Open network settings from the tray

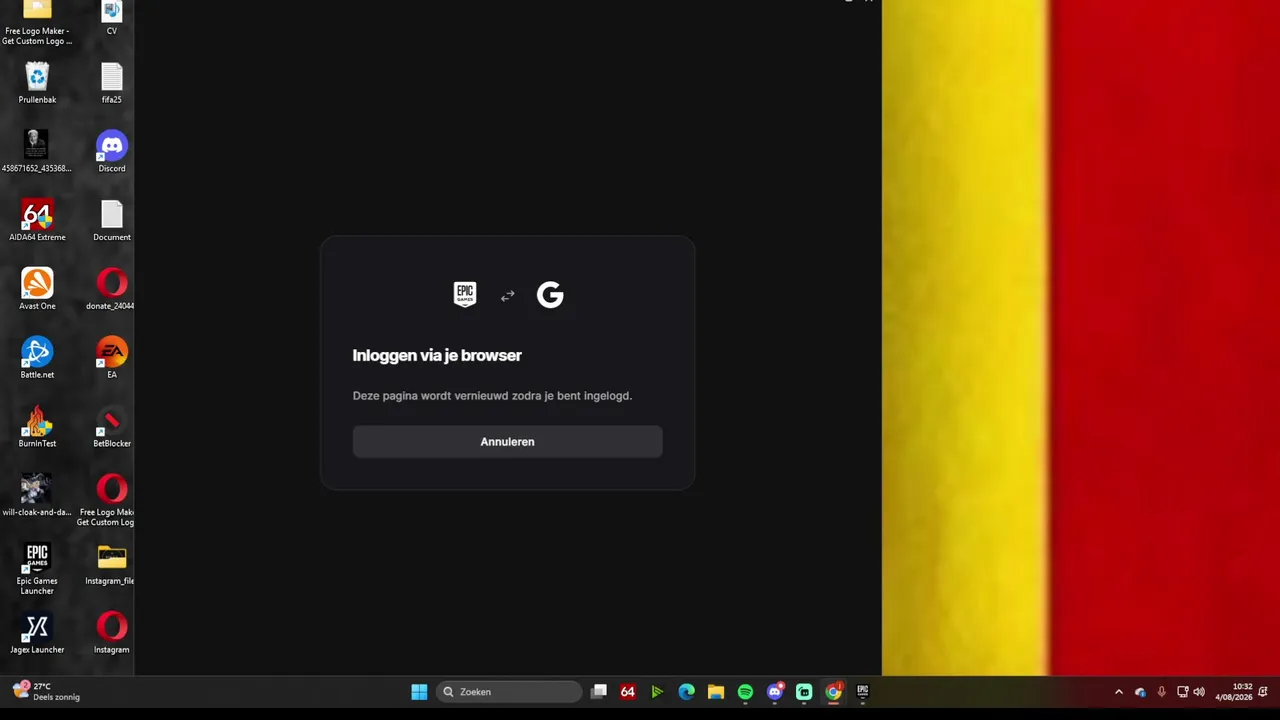point(1182,692)
